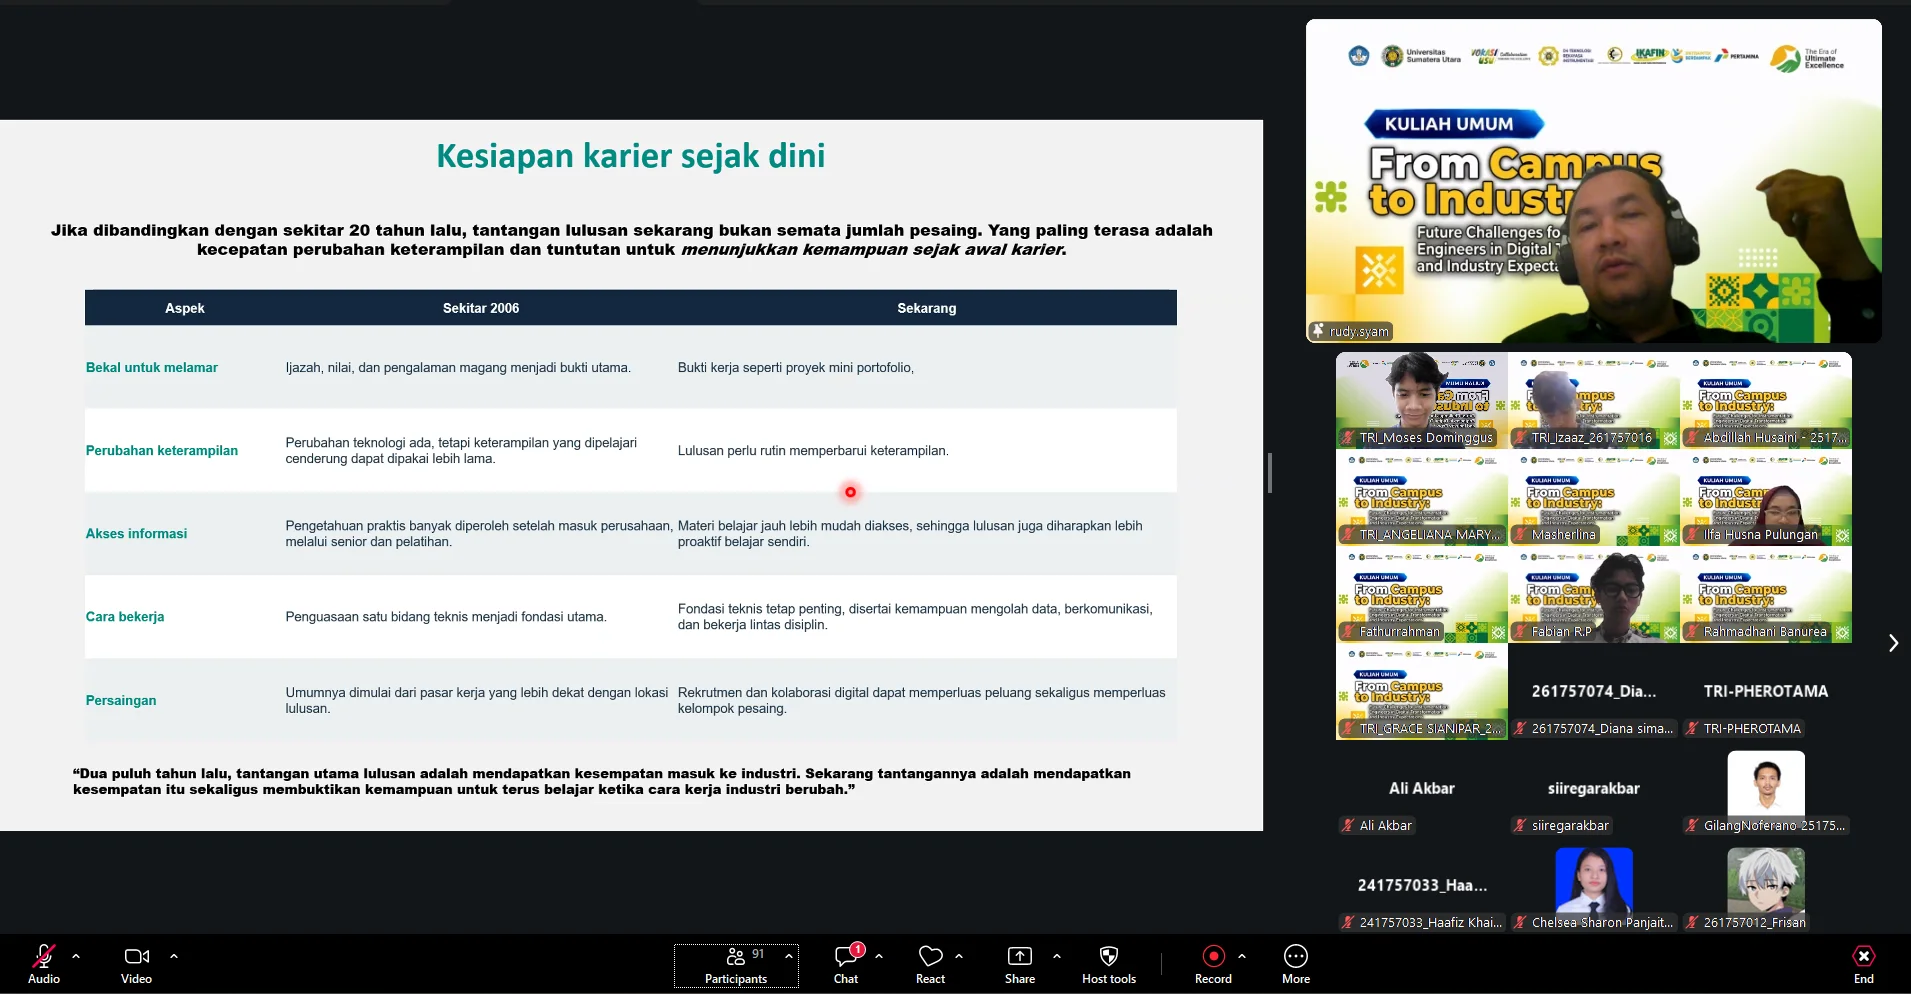This screenshot has height=994, width=1911.
Task: Expand React options arrow
Action: [959, 956]
